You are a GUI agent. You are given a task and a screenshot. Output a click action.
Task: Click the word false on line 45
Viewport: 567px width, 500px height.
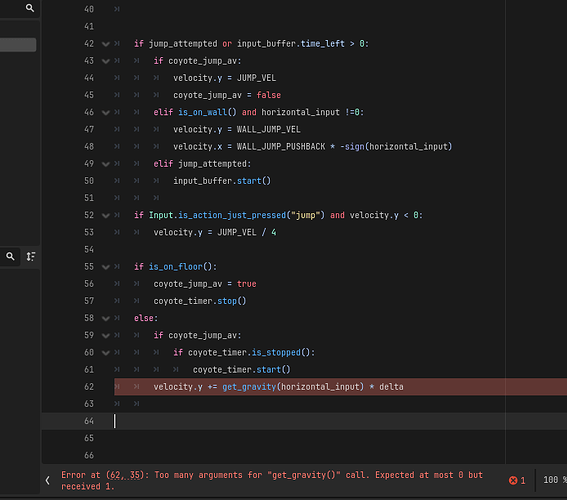tap(269, 95)
